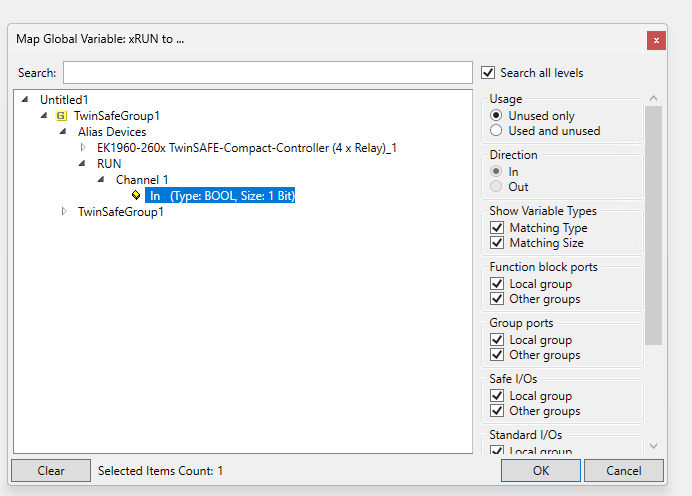Collapse the RUN alias device node

[82, 164]
